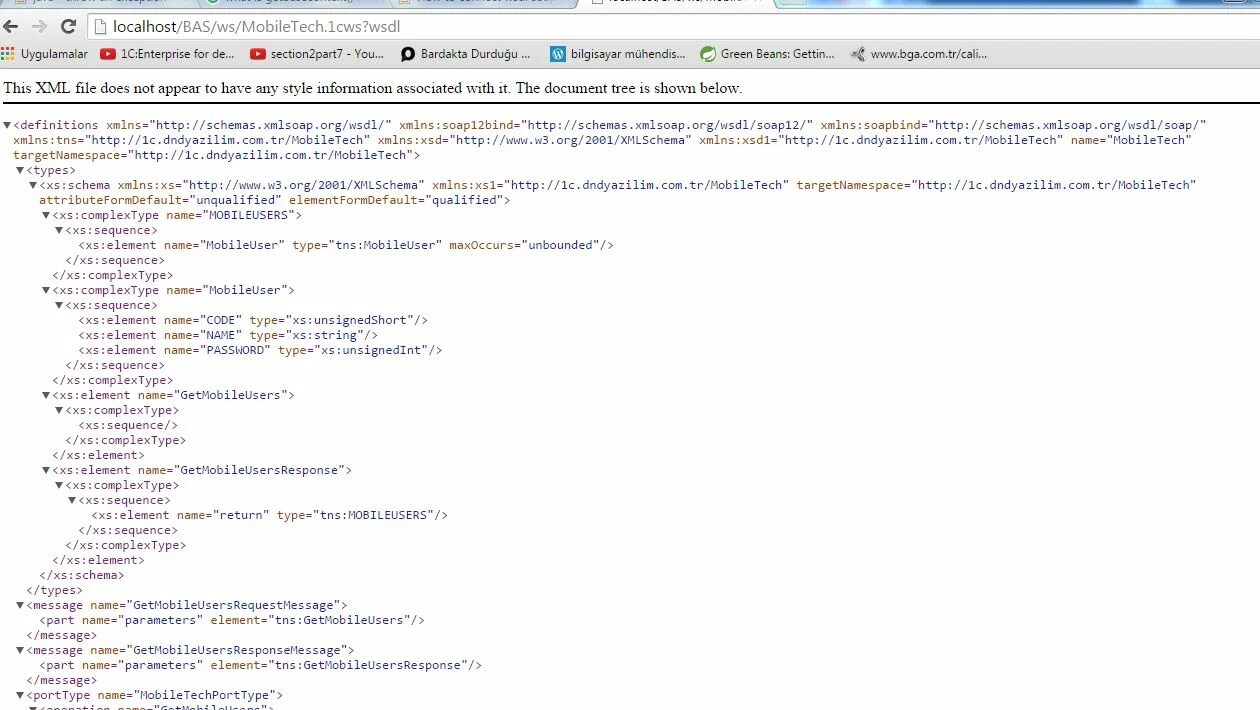Click the part element="tns:GetMobileUsers" line
The image size is (1260, 710).
coord(232,620)
